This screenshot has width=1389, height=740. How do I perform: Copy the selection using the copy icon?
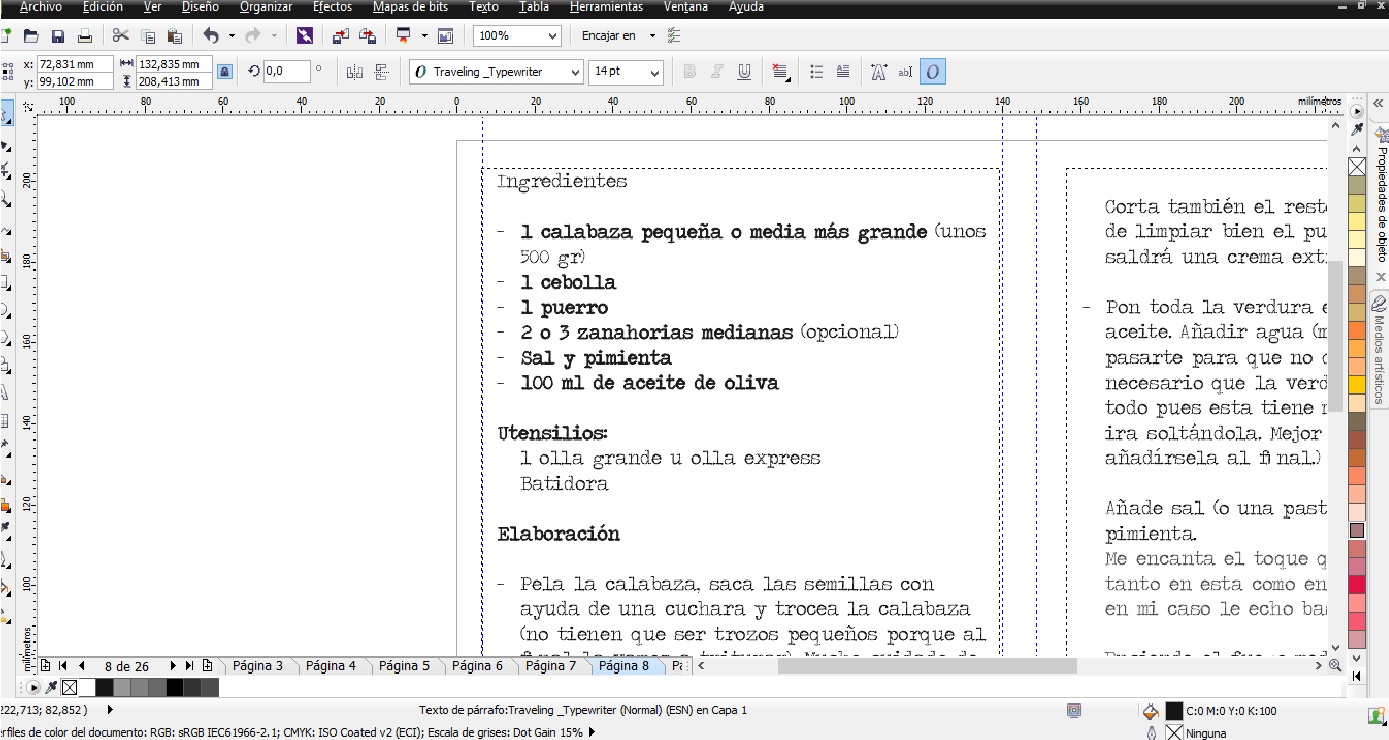point(148,36)
